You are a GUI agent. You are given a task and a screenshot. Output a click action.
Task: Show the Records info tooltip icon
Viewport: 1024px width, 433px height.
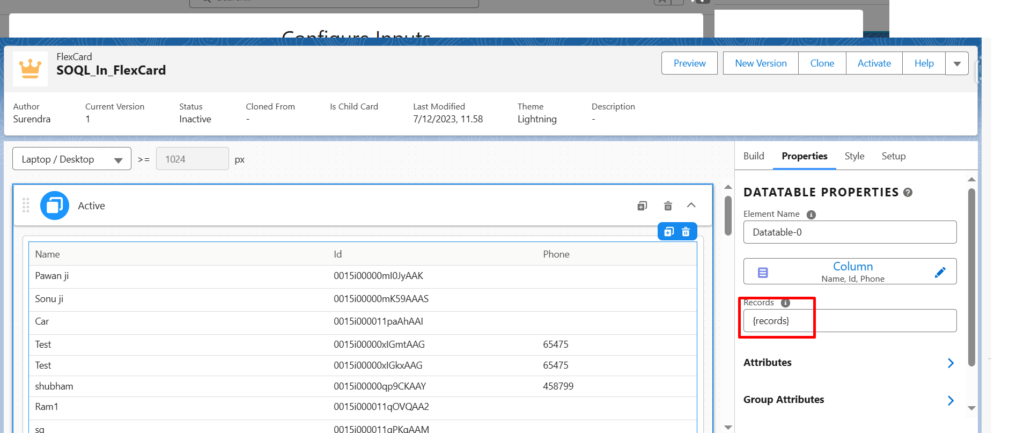pyautogui.click(x=786, y=303)
